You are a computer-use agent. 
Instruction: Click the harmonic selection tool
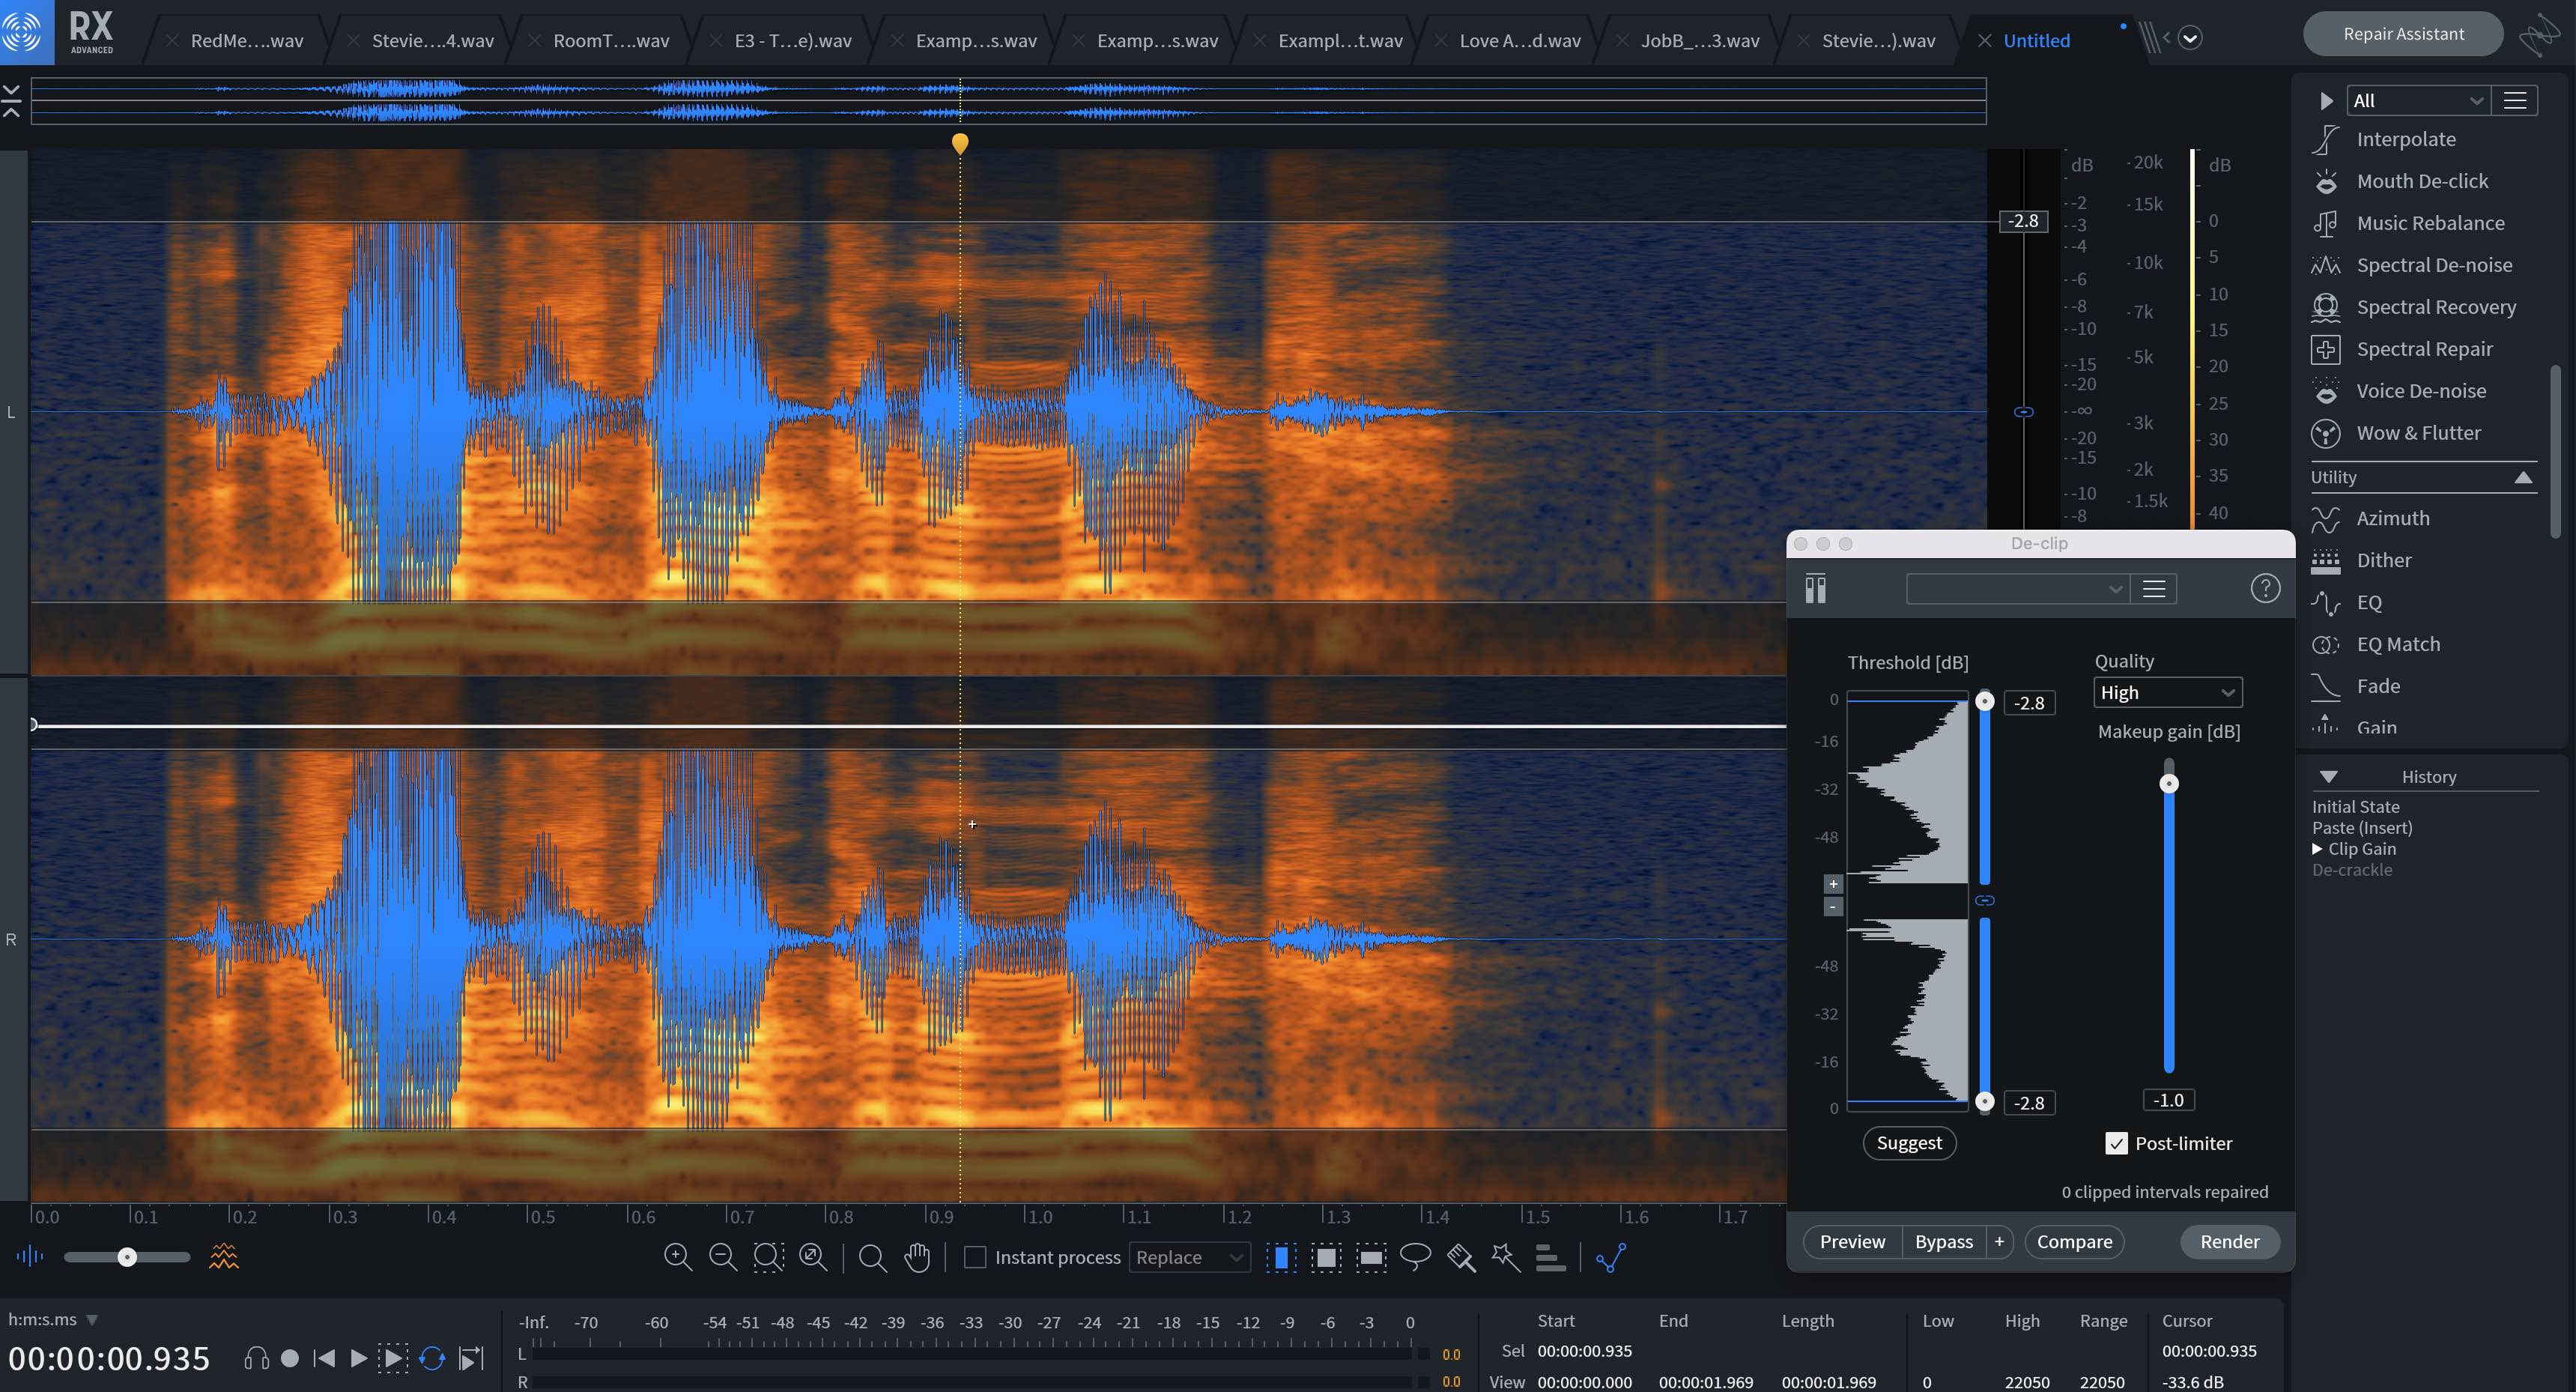[1550, 1257]
